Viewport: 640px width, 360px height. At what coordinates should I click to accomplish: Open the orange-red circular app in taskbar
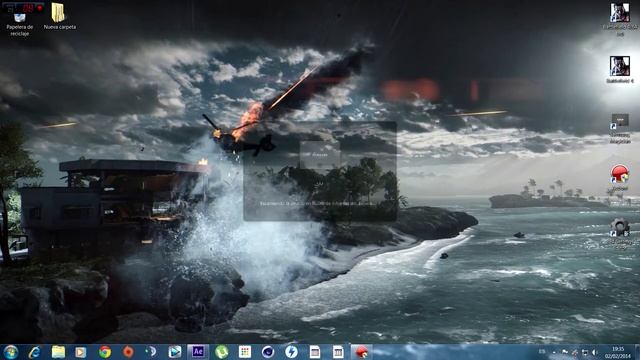pos(128,352)
